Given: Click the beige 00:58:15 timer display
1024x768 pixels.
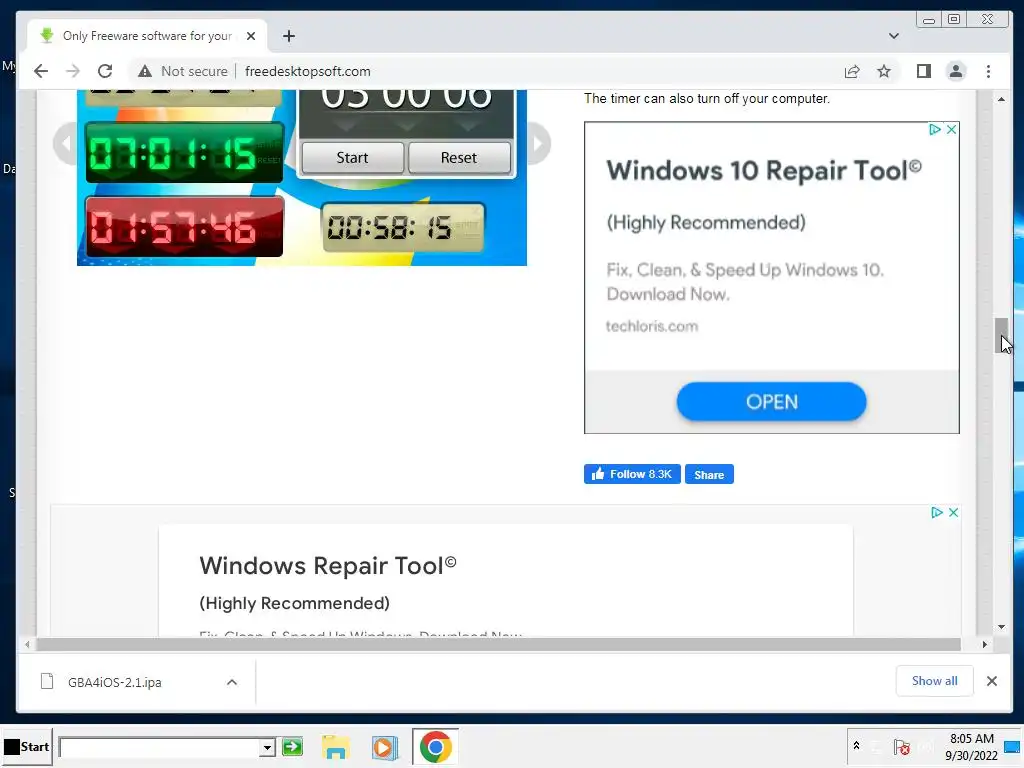Looking at the screenshot, I should coord(403,227).
